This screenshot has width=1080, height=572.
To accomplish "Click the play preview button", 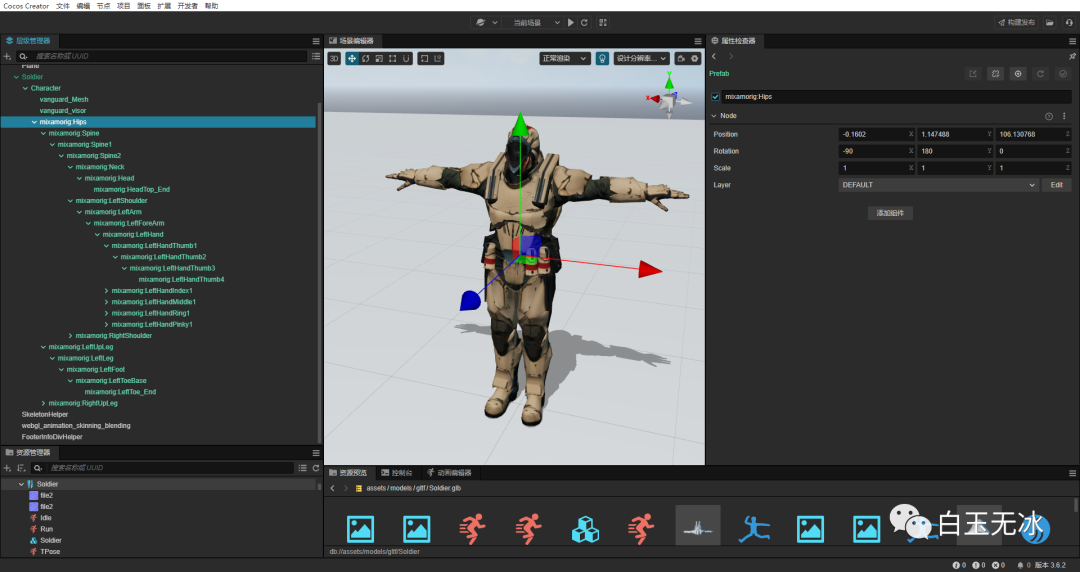I will click(571, 22).
